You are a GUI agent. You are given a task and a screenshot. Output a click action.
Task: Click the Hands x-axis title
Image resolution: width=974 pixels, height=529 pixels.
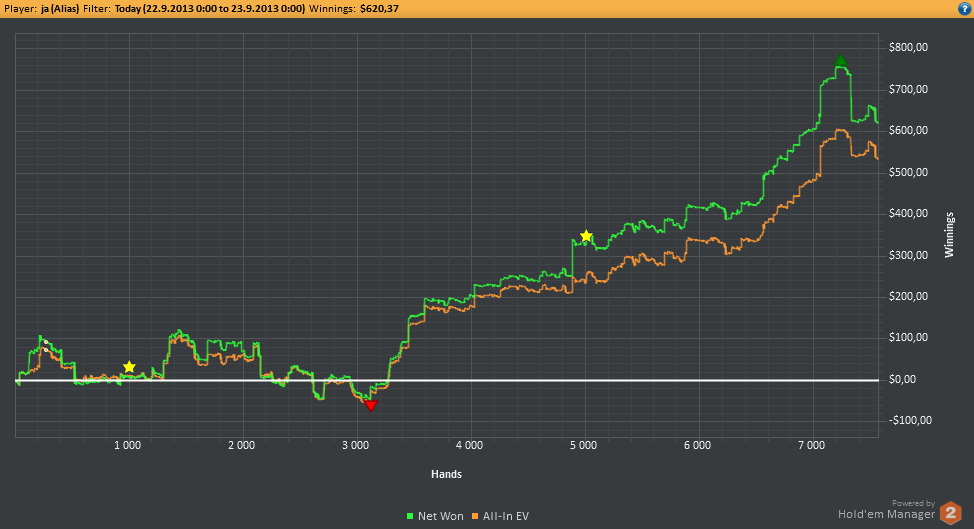pos(447,473)
